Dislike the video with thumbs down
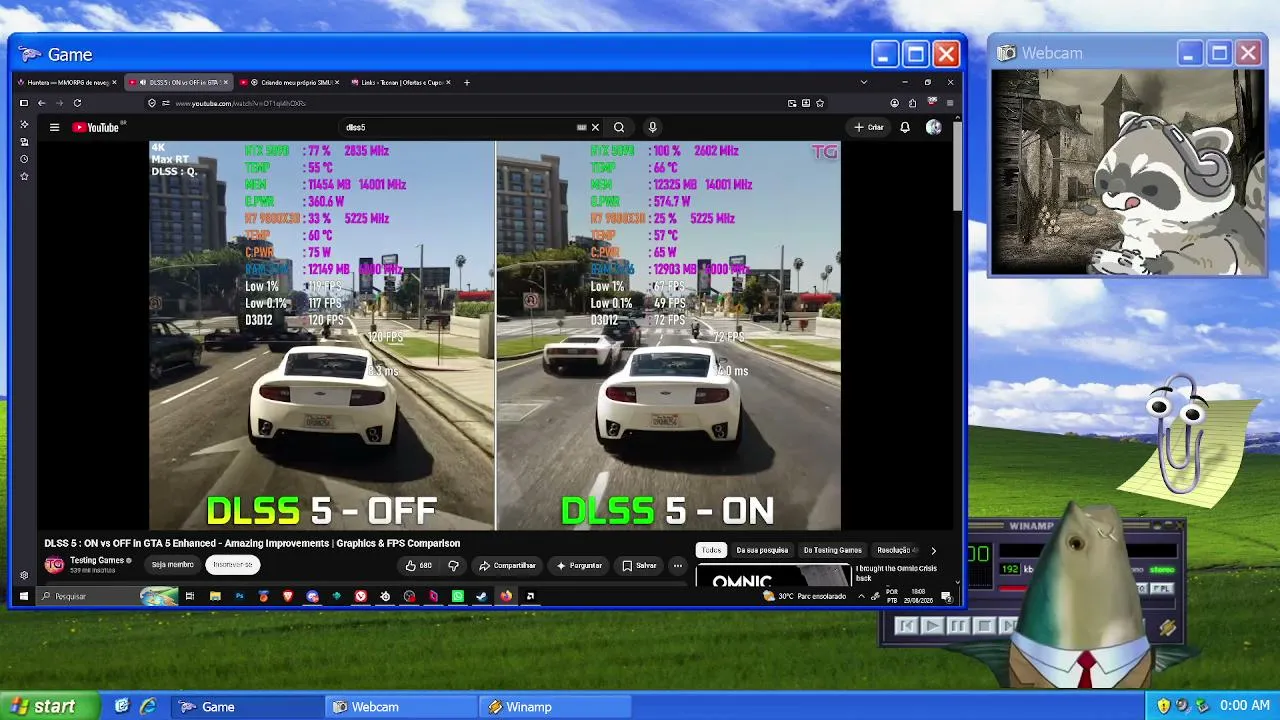Screen dimensions: 1280x720 453,565
